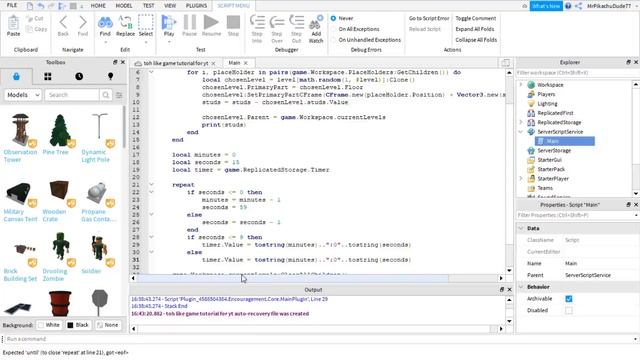The width and height of the screenshot is (640, 360).
Task: Toggle the Archivable checkbox
Action: 569,299
